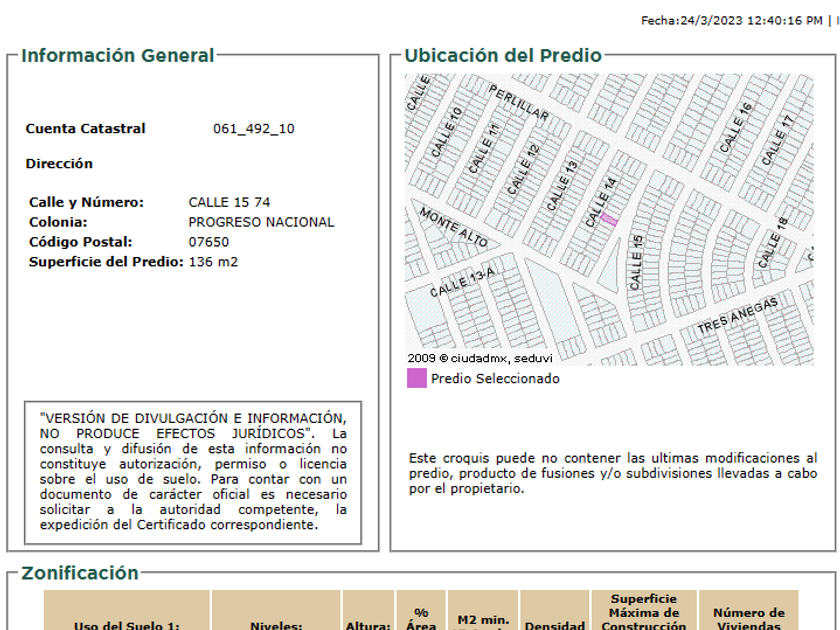Image resolution: width=840 pixels, height=630 pixels.
Task: Click the legal disclaimer text box
Action: (x=193, y=472)
